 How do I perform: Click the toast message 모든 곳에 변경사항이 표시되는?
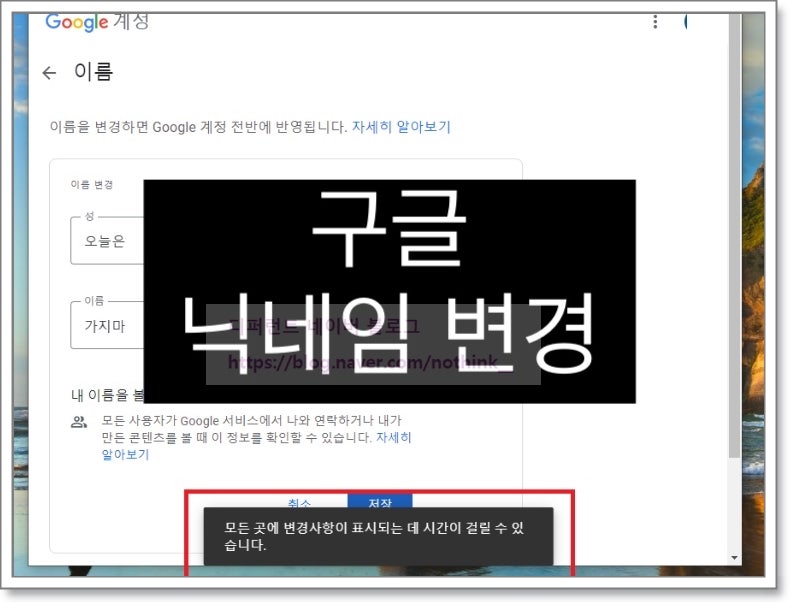(x=378, y=536)
